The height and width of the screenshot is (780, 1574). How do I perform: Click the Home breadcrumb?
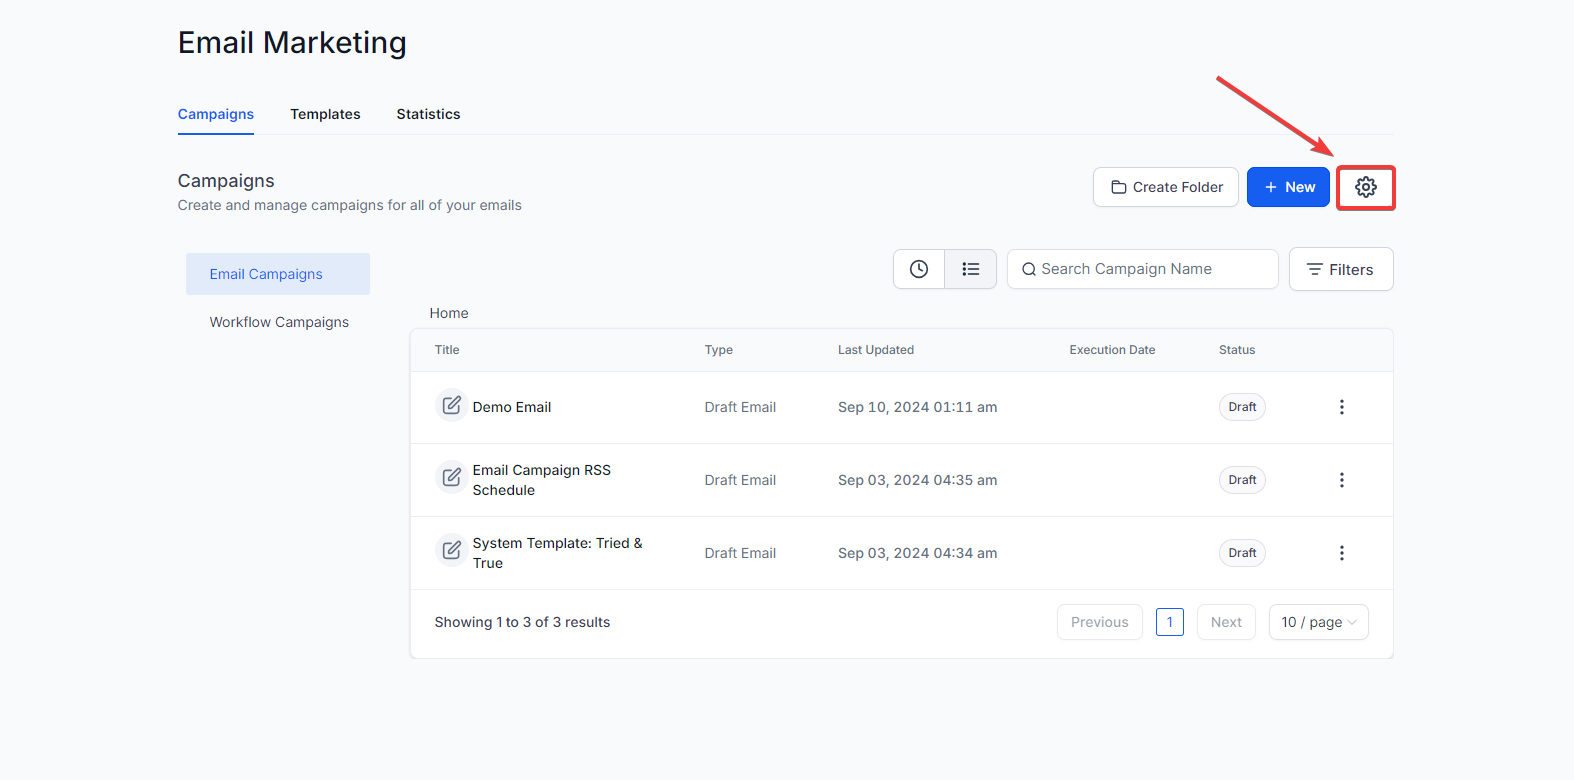[x=449, y=313]
